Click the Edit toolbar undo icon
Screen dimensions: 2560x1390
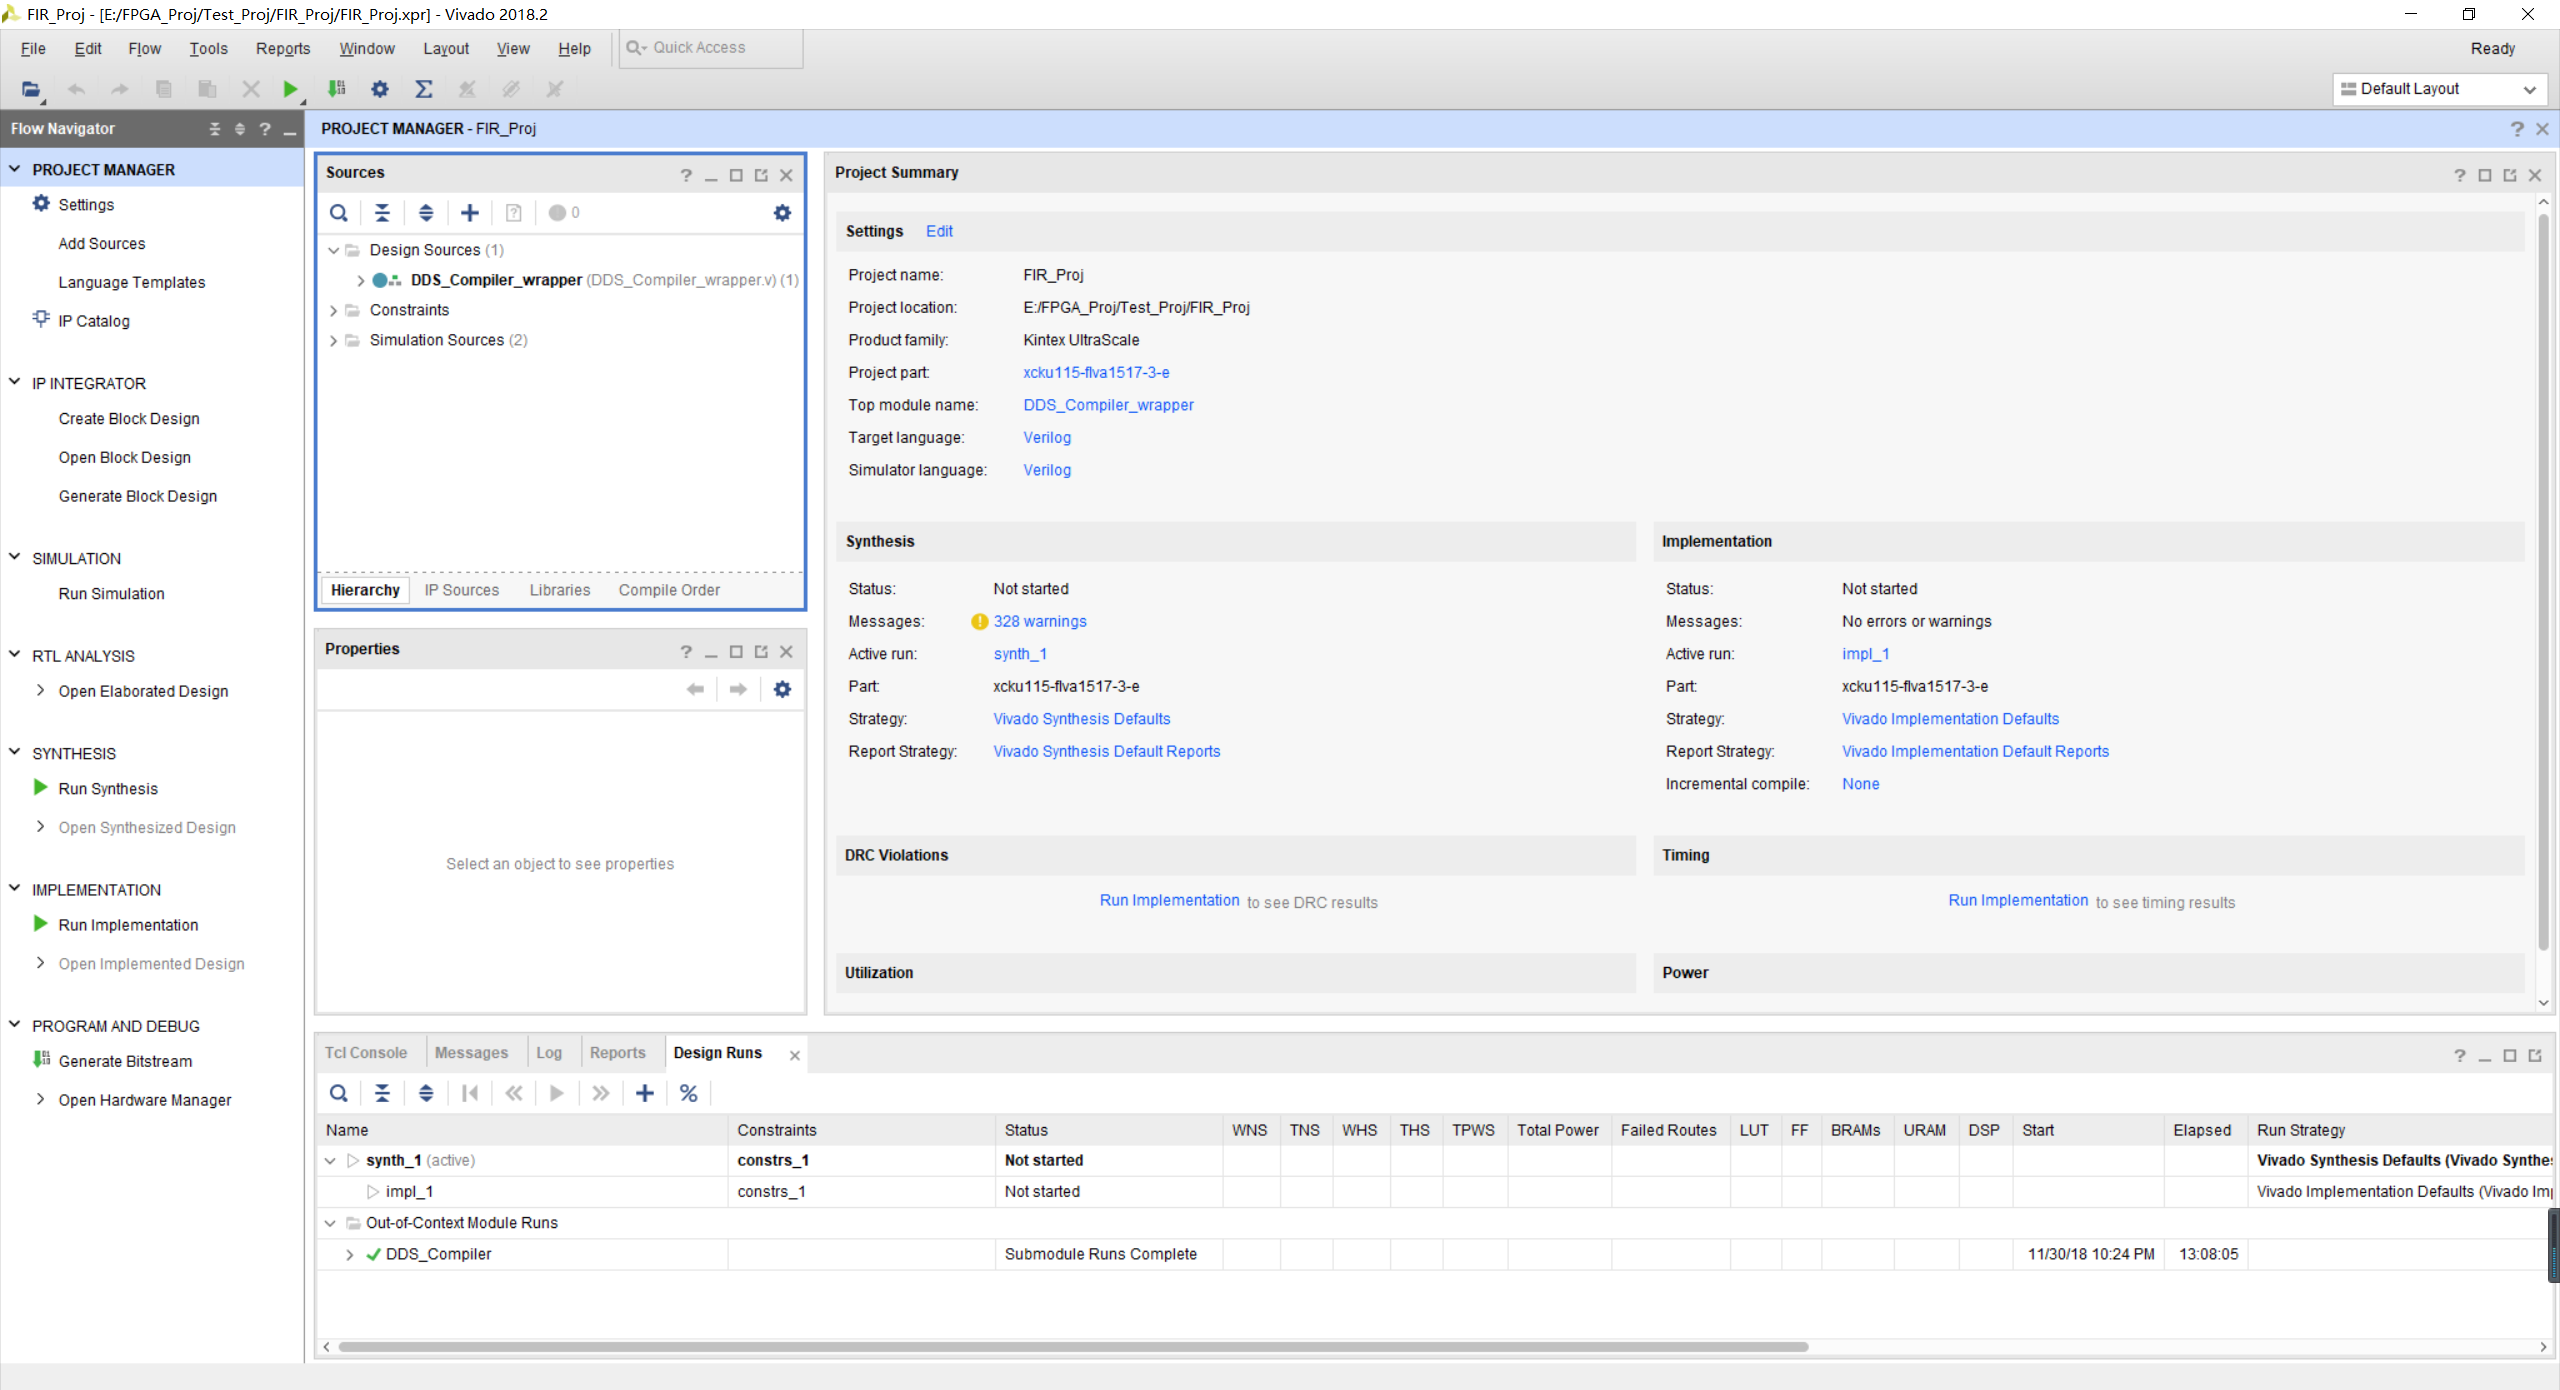click(76, 89)
